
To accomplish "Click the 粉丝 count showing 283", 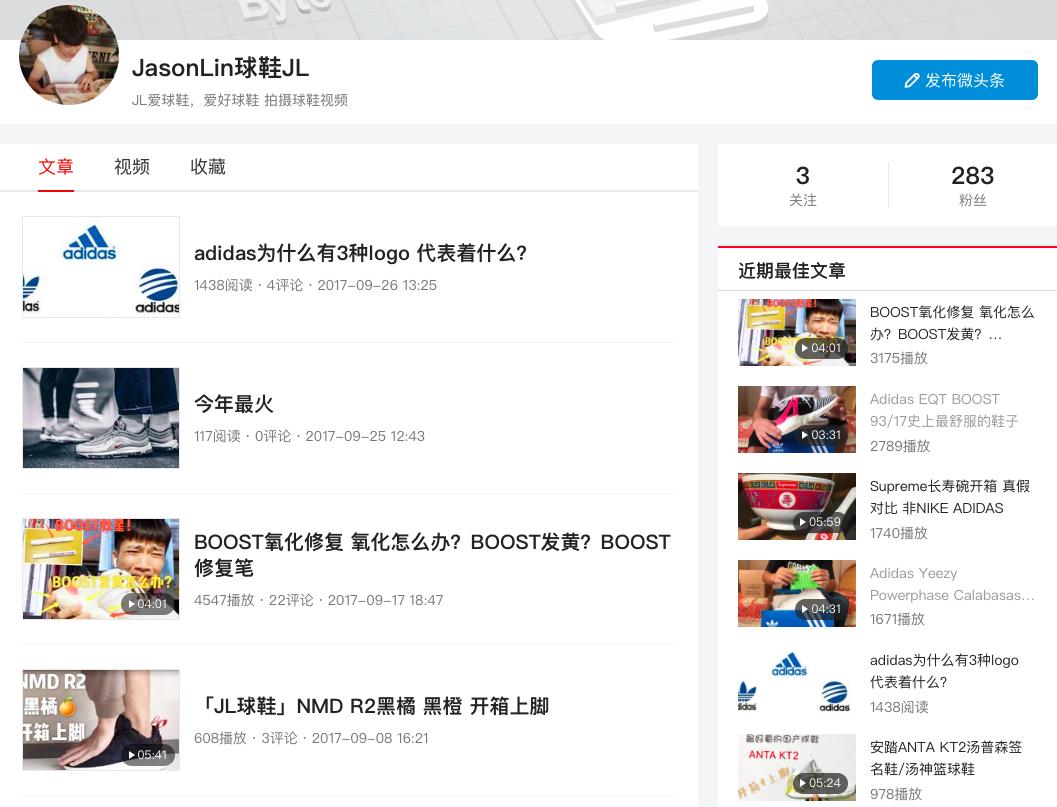I will (x=972, y=185).
